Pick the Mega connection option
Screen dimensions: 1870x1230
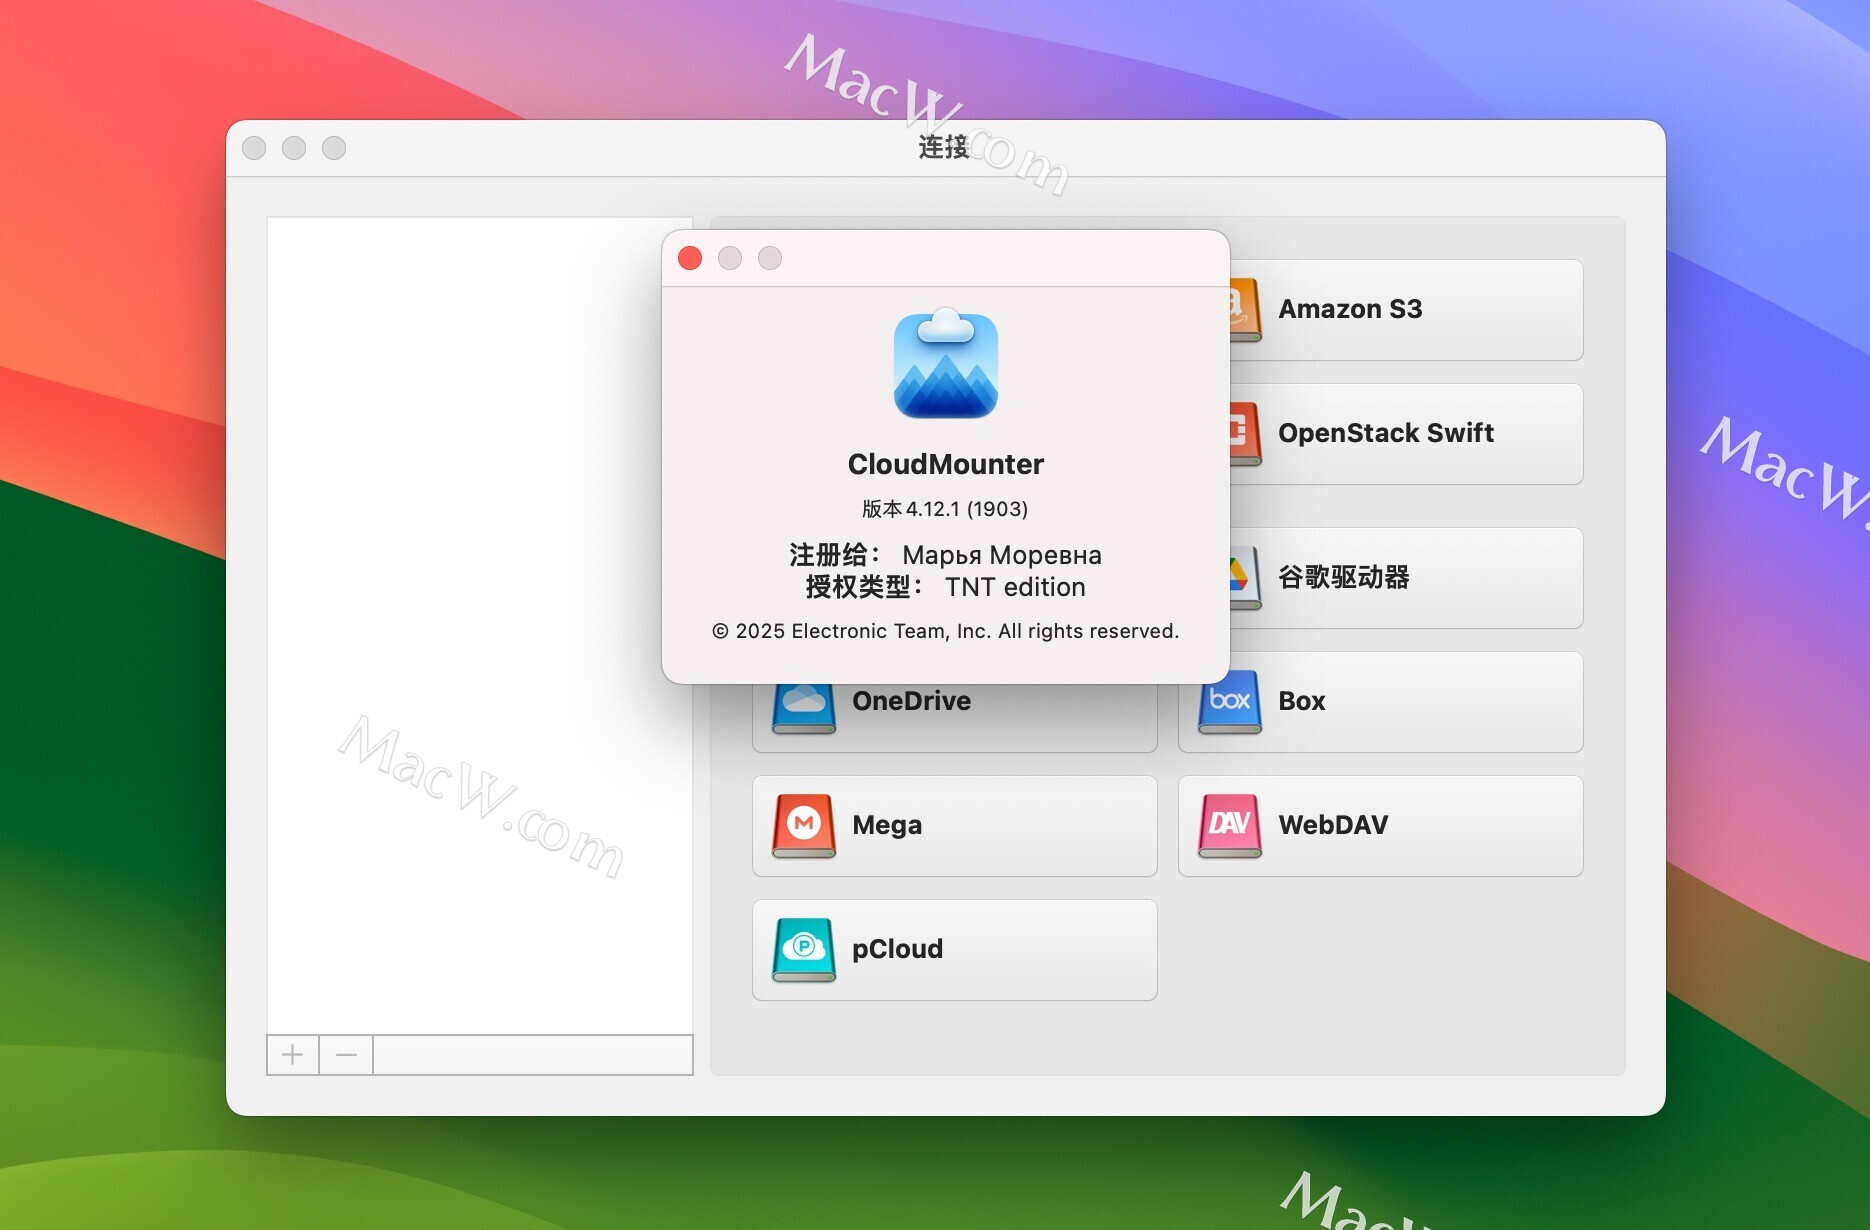[954, 826]
